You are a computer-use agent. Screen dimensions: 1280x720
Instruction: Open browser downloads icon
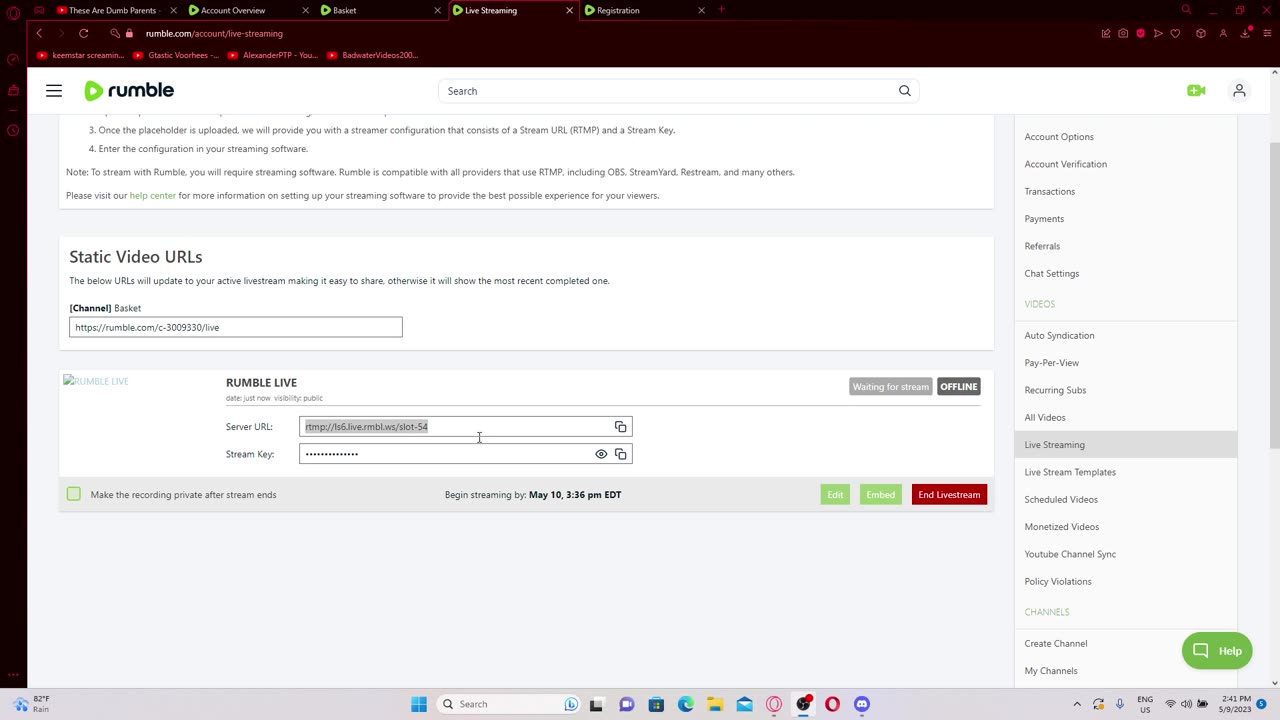coord(1245,33)
